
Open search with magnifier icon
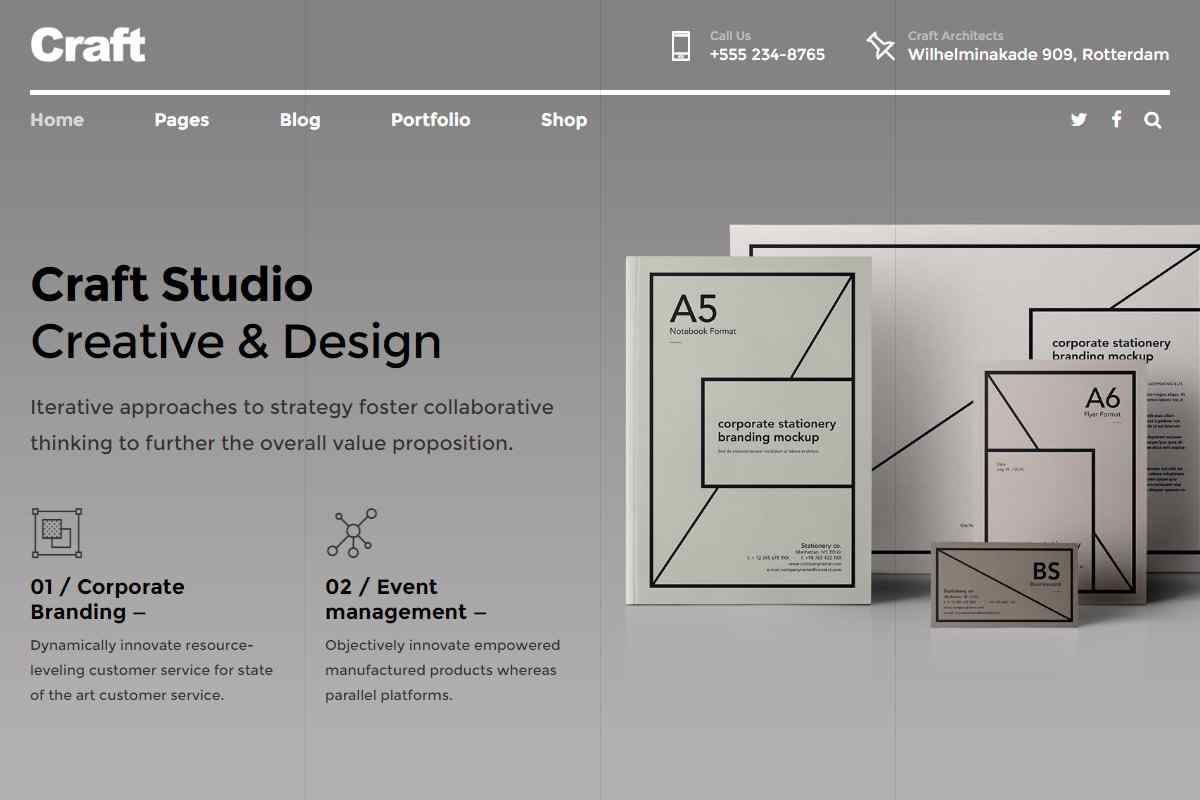1153,120
